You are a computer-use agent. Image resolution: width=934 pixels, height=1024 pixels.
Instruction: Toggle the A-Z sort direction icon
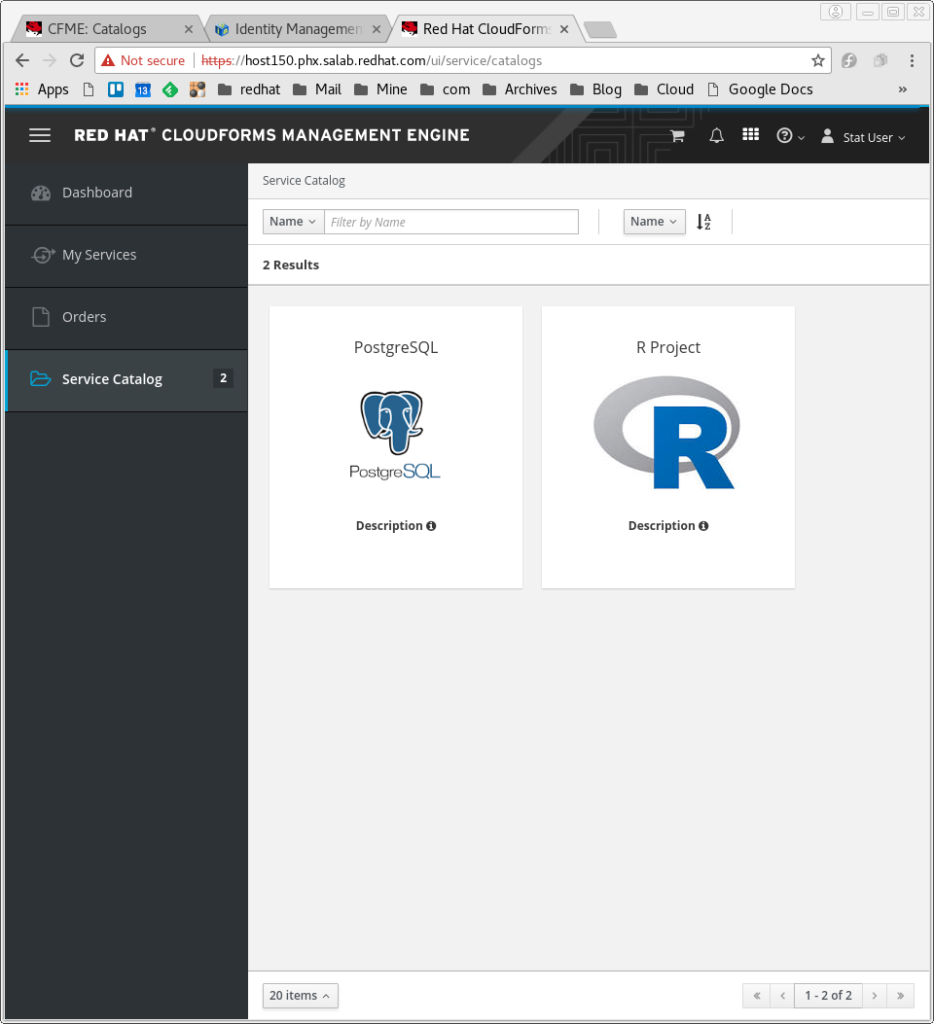click(703, 221)
